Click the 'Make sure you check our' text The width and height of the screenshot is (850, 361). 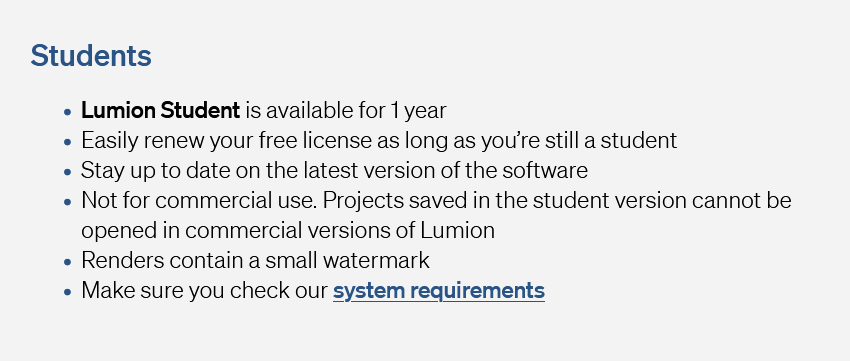point(205,291)
